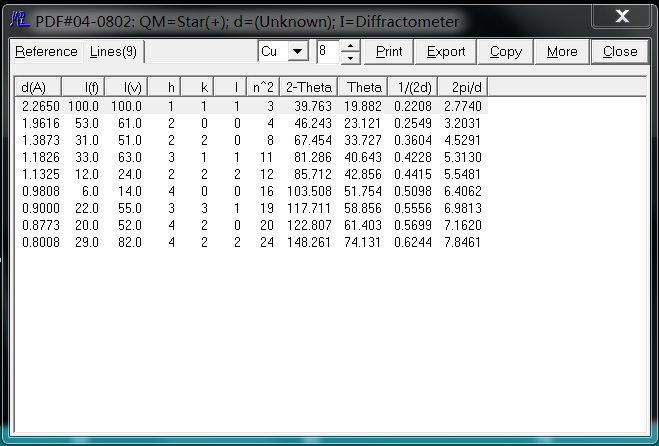Click the I(f) value 53.0
The height and width of the screenshot is (446, 659).
pos(87,124)
